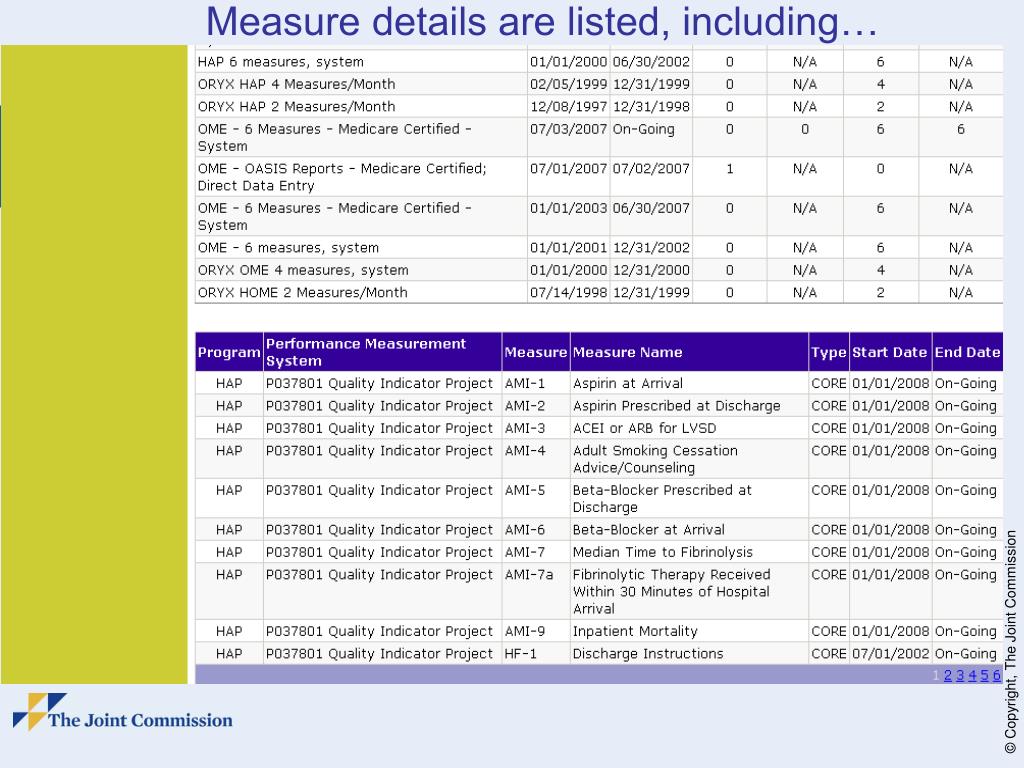This screenshot has height=768, width=1024.
Task: Go to page 6 of measures
Action: (x=997, y=675)
